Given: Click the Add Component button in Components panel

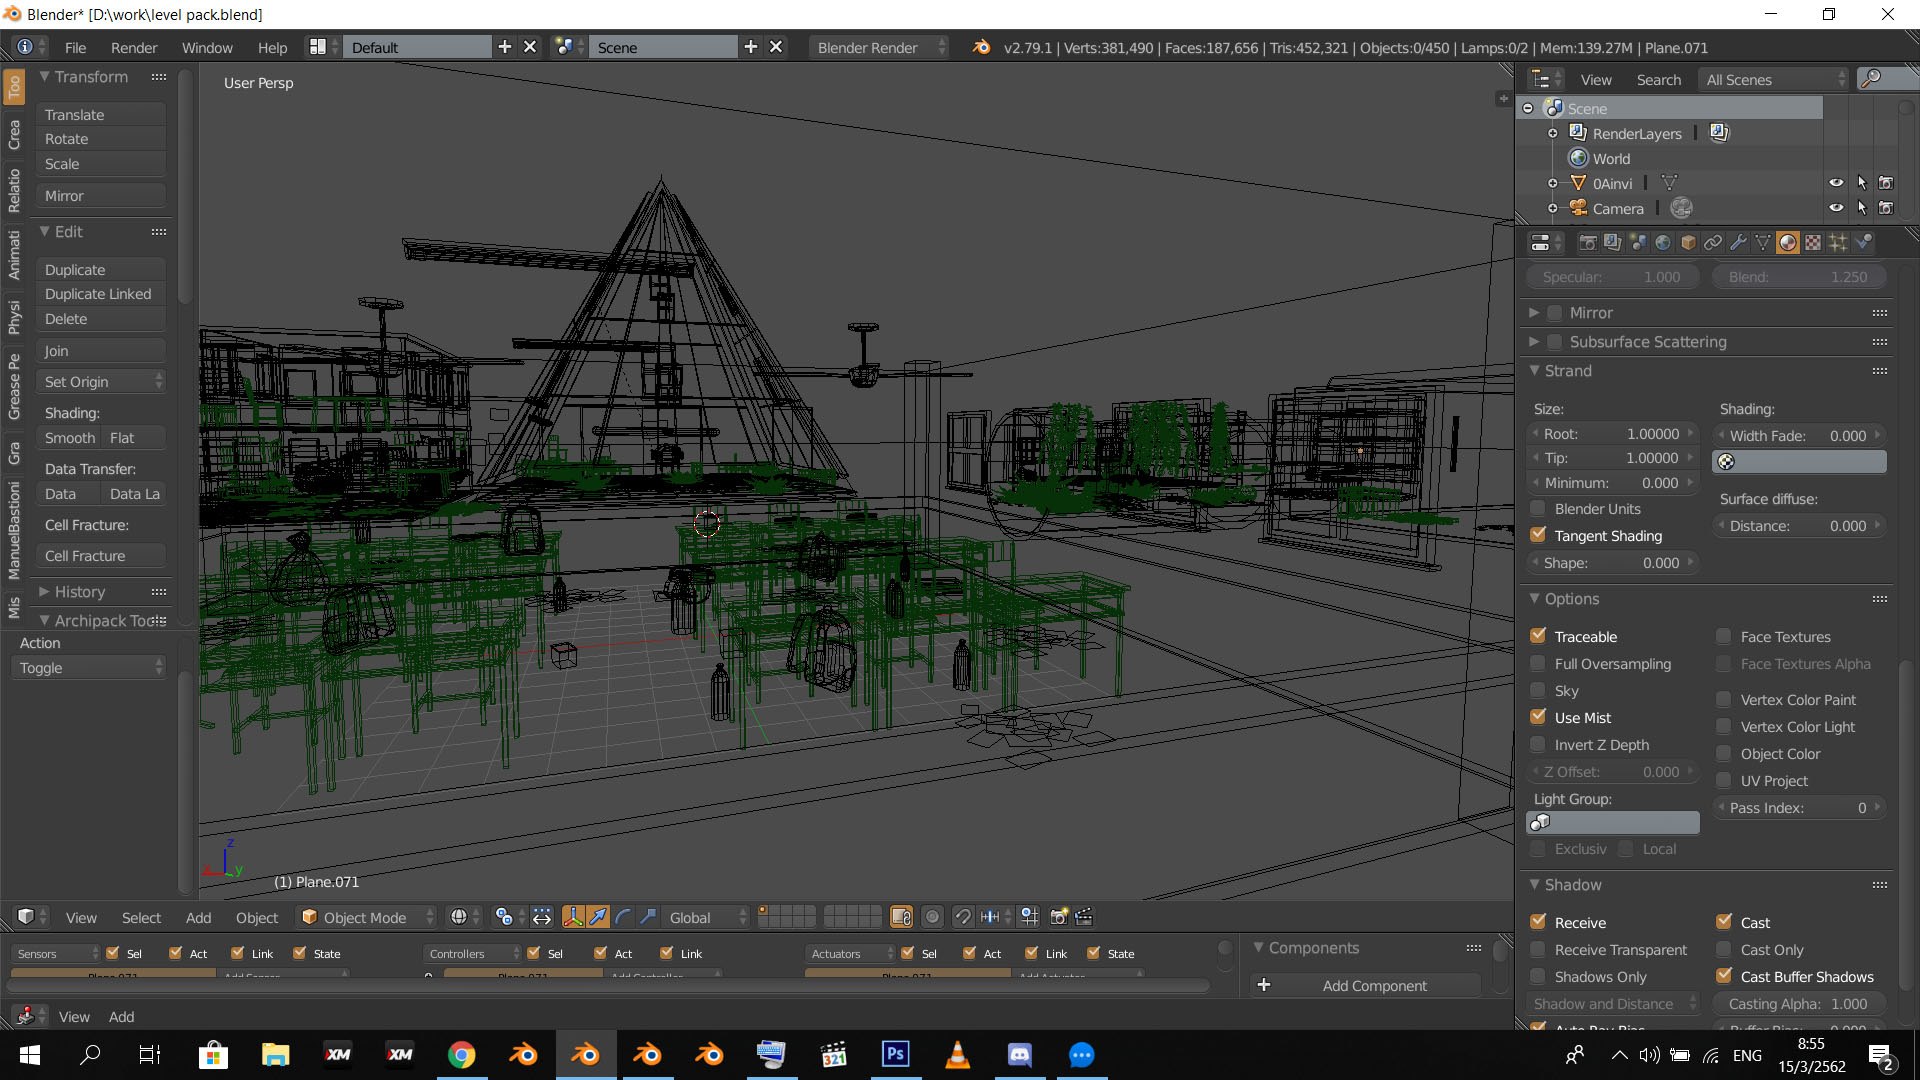Looking at the screenshot, I should coord(1373,984).
